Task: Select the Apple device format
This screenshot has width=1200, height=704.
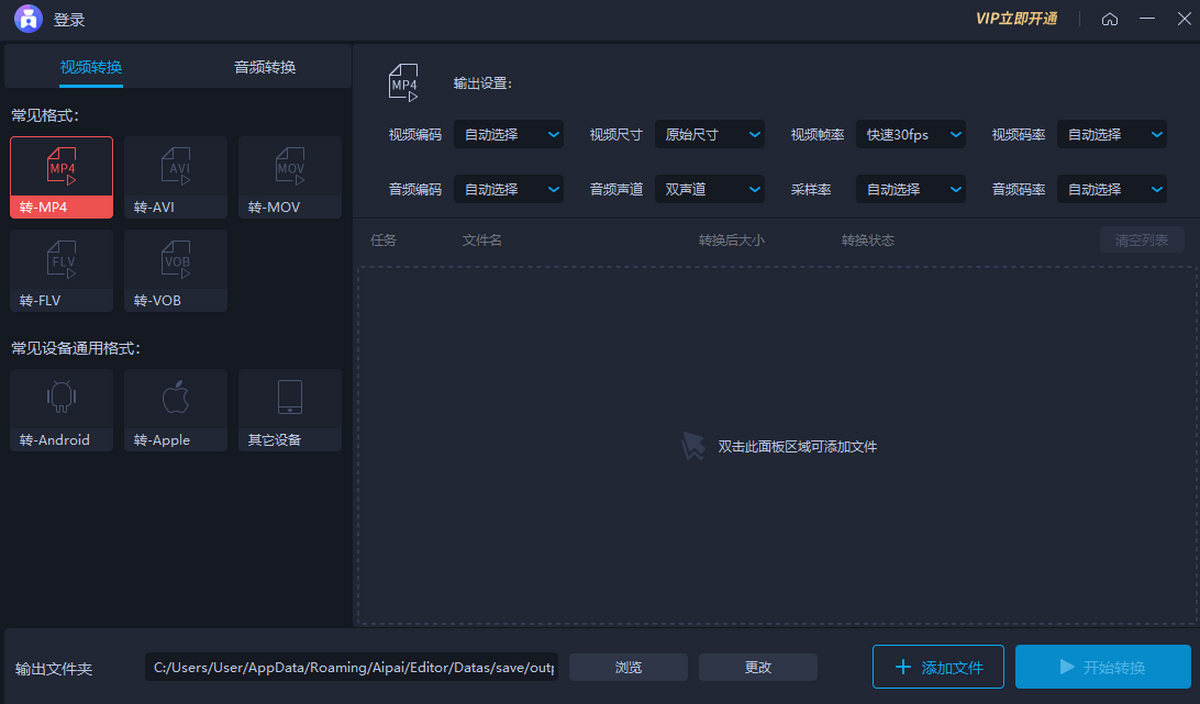Action: tap(176, 410)
